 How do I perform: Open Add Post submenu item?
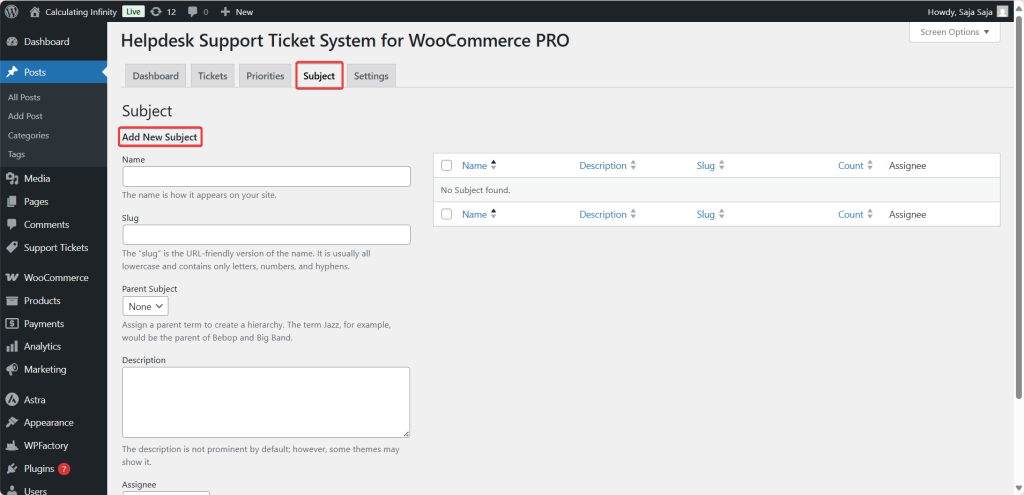[25, 116]
